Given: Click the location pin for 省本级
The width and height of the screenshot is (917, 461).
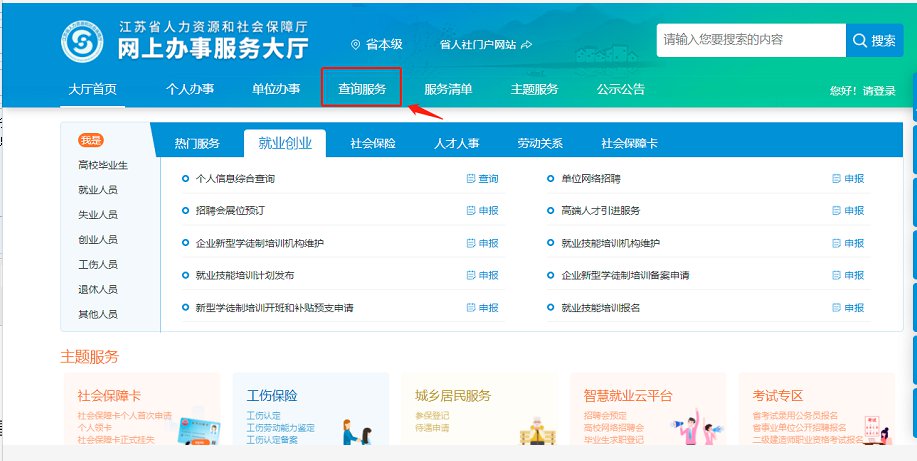Looking at the screenshot, I should coord(355,45).
